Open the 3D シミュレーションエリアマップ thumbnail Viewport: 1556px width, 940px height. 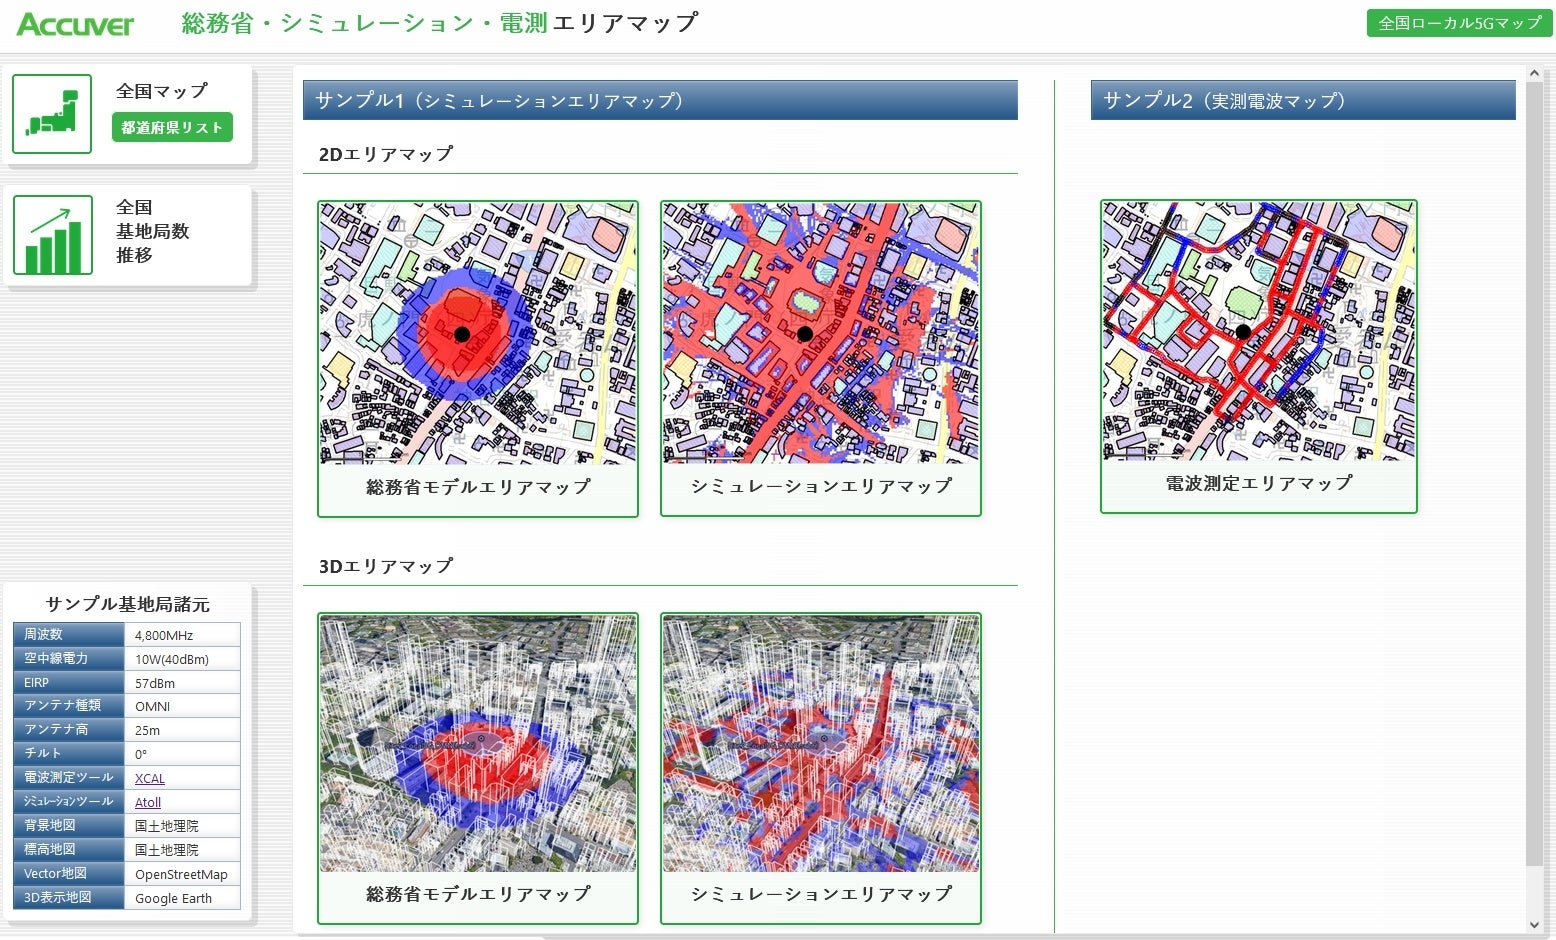pyautogui.click(x=821, y=744)
